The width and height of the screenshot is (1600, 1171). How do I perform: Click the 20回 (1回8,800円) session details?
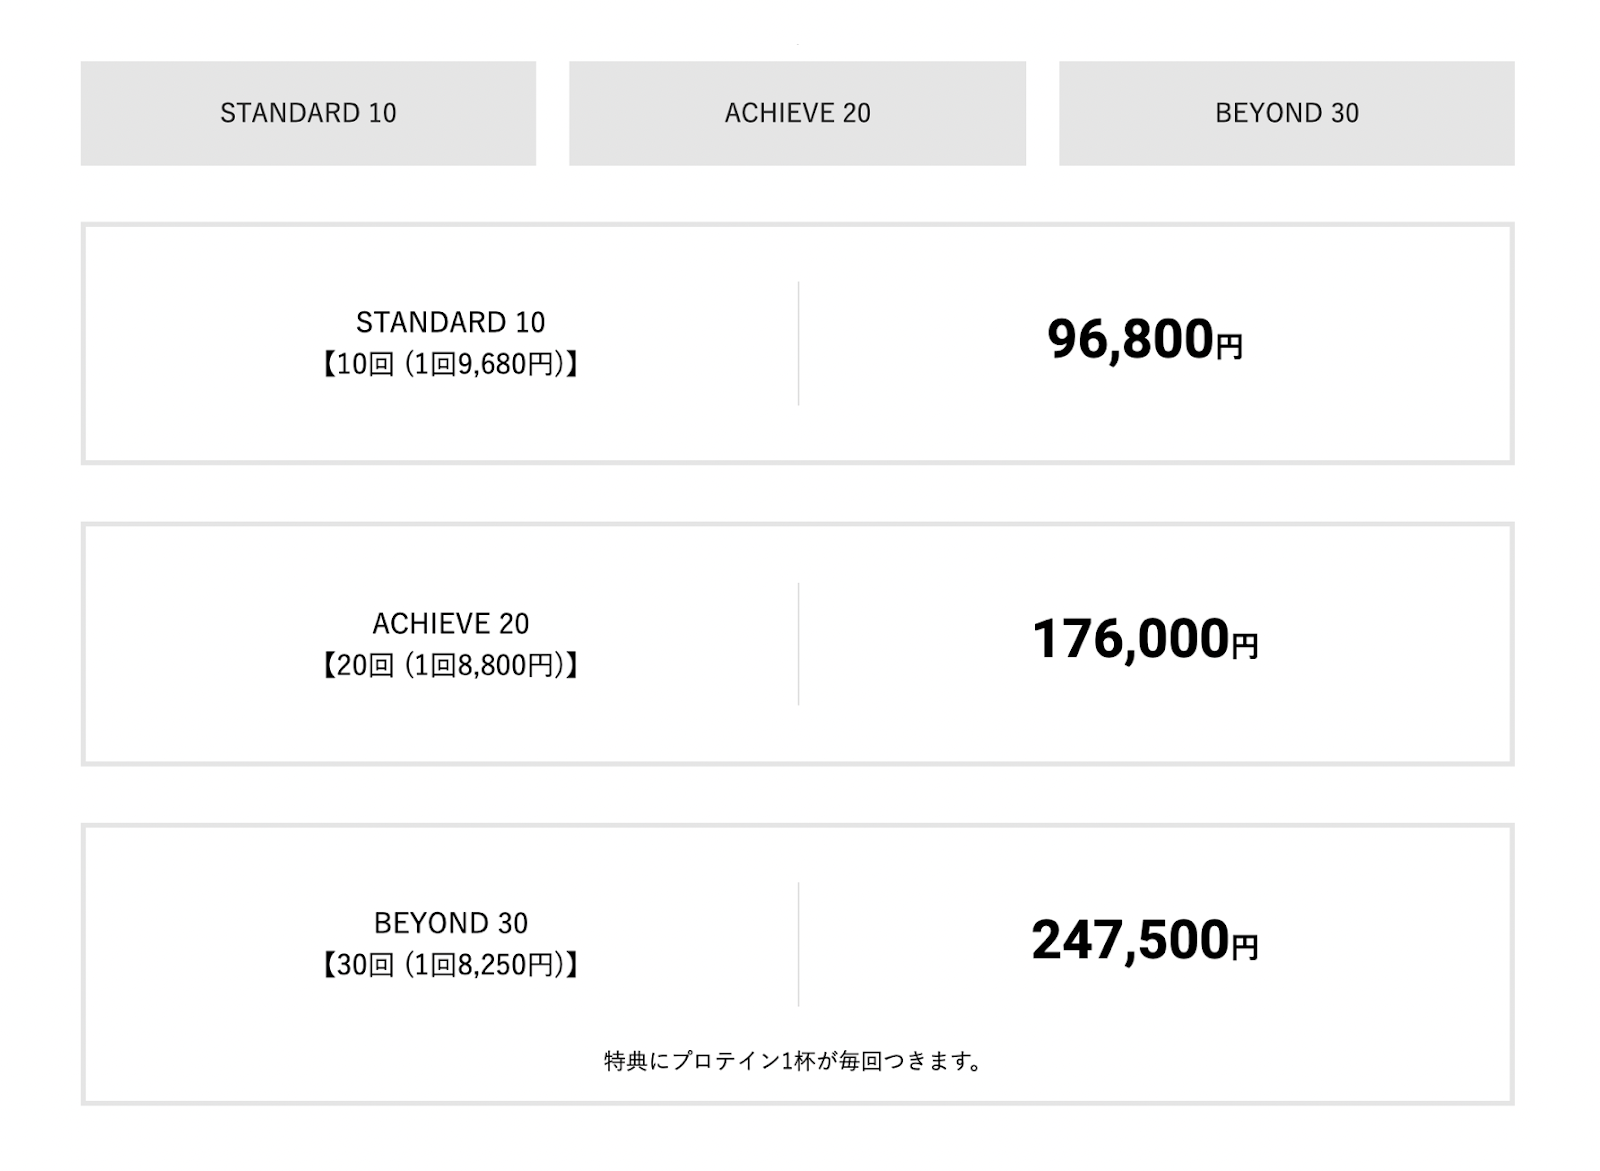point(450,665)
